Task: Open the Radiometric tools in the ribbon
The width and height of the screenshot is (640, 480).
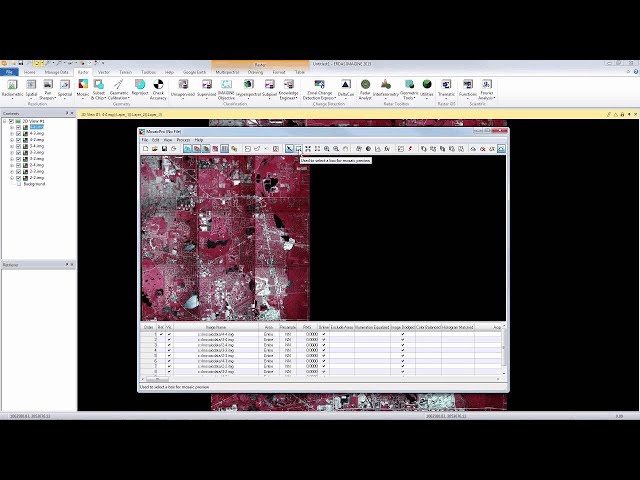Action: [12, 89]
